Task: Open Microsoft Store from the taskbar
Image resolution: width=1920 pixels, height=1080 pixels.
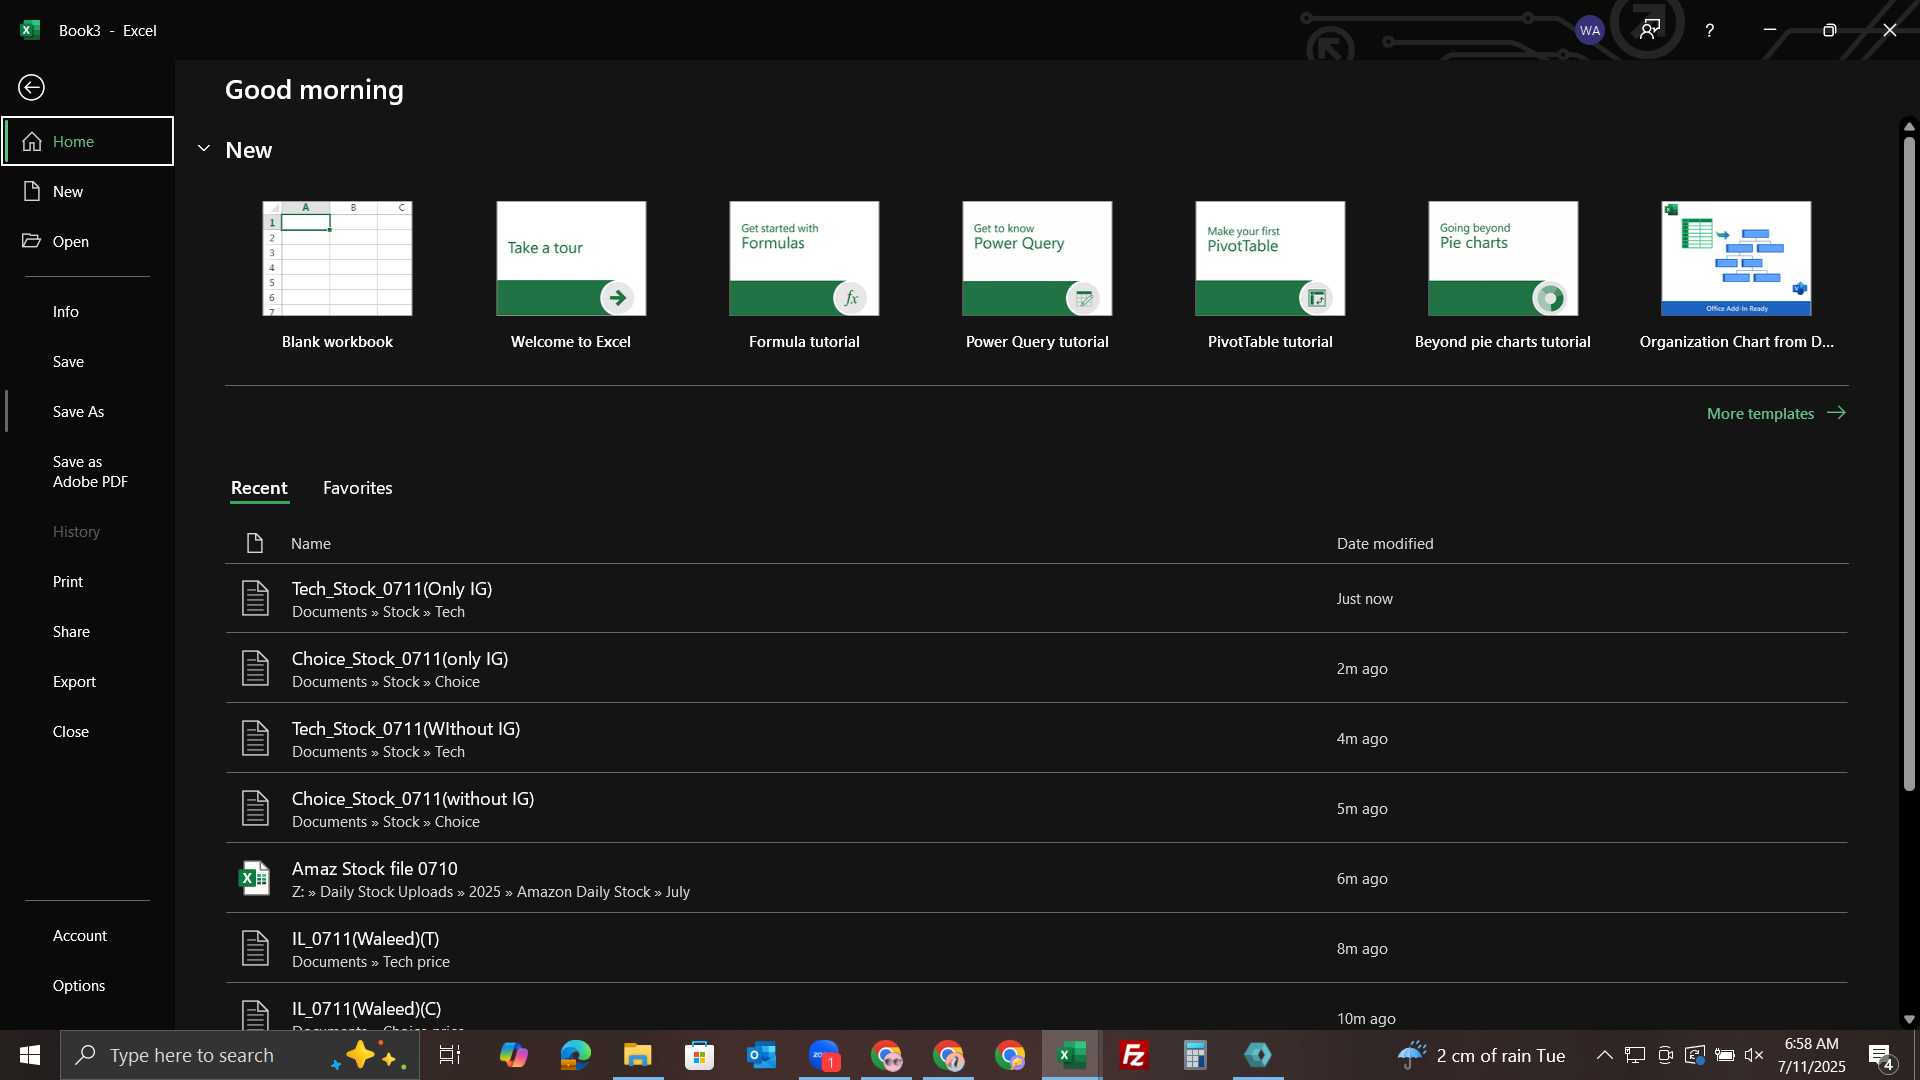Action: pyautogui.click(x=699, y=1055)
